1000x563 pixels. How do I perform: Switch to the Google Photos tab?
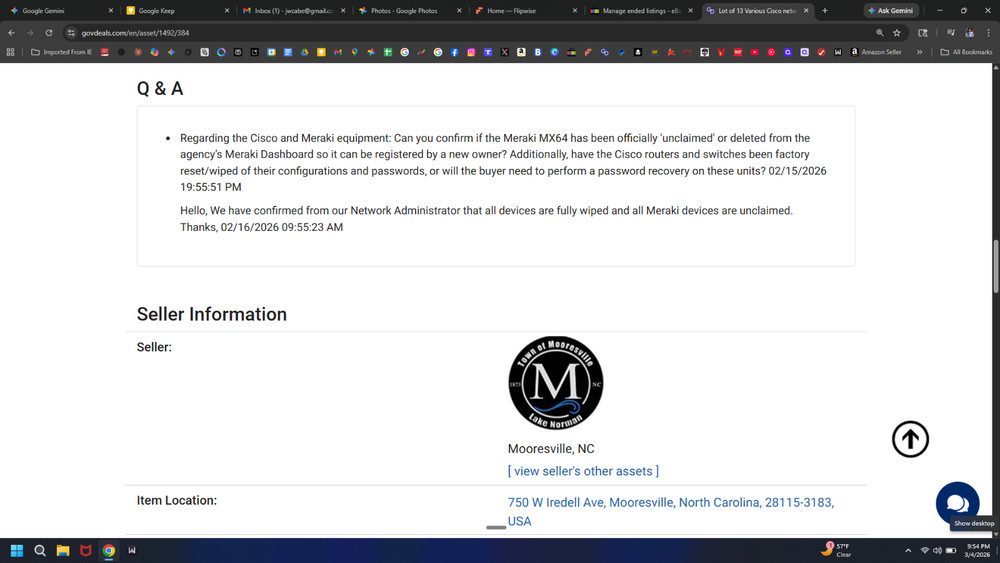(x=409, y=11)
